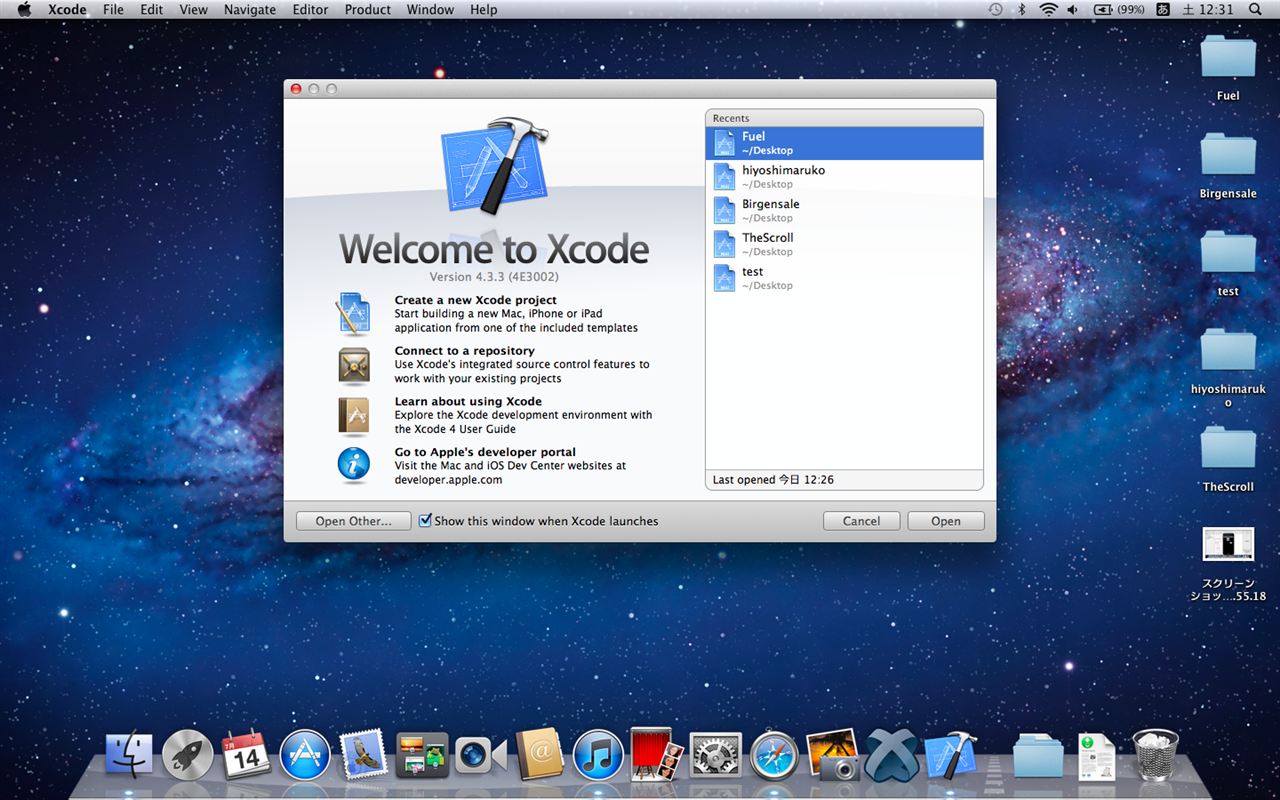Click the Connect to a repository safe icon
Viewport: 1280px width, 800px height.
point(354,365)
